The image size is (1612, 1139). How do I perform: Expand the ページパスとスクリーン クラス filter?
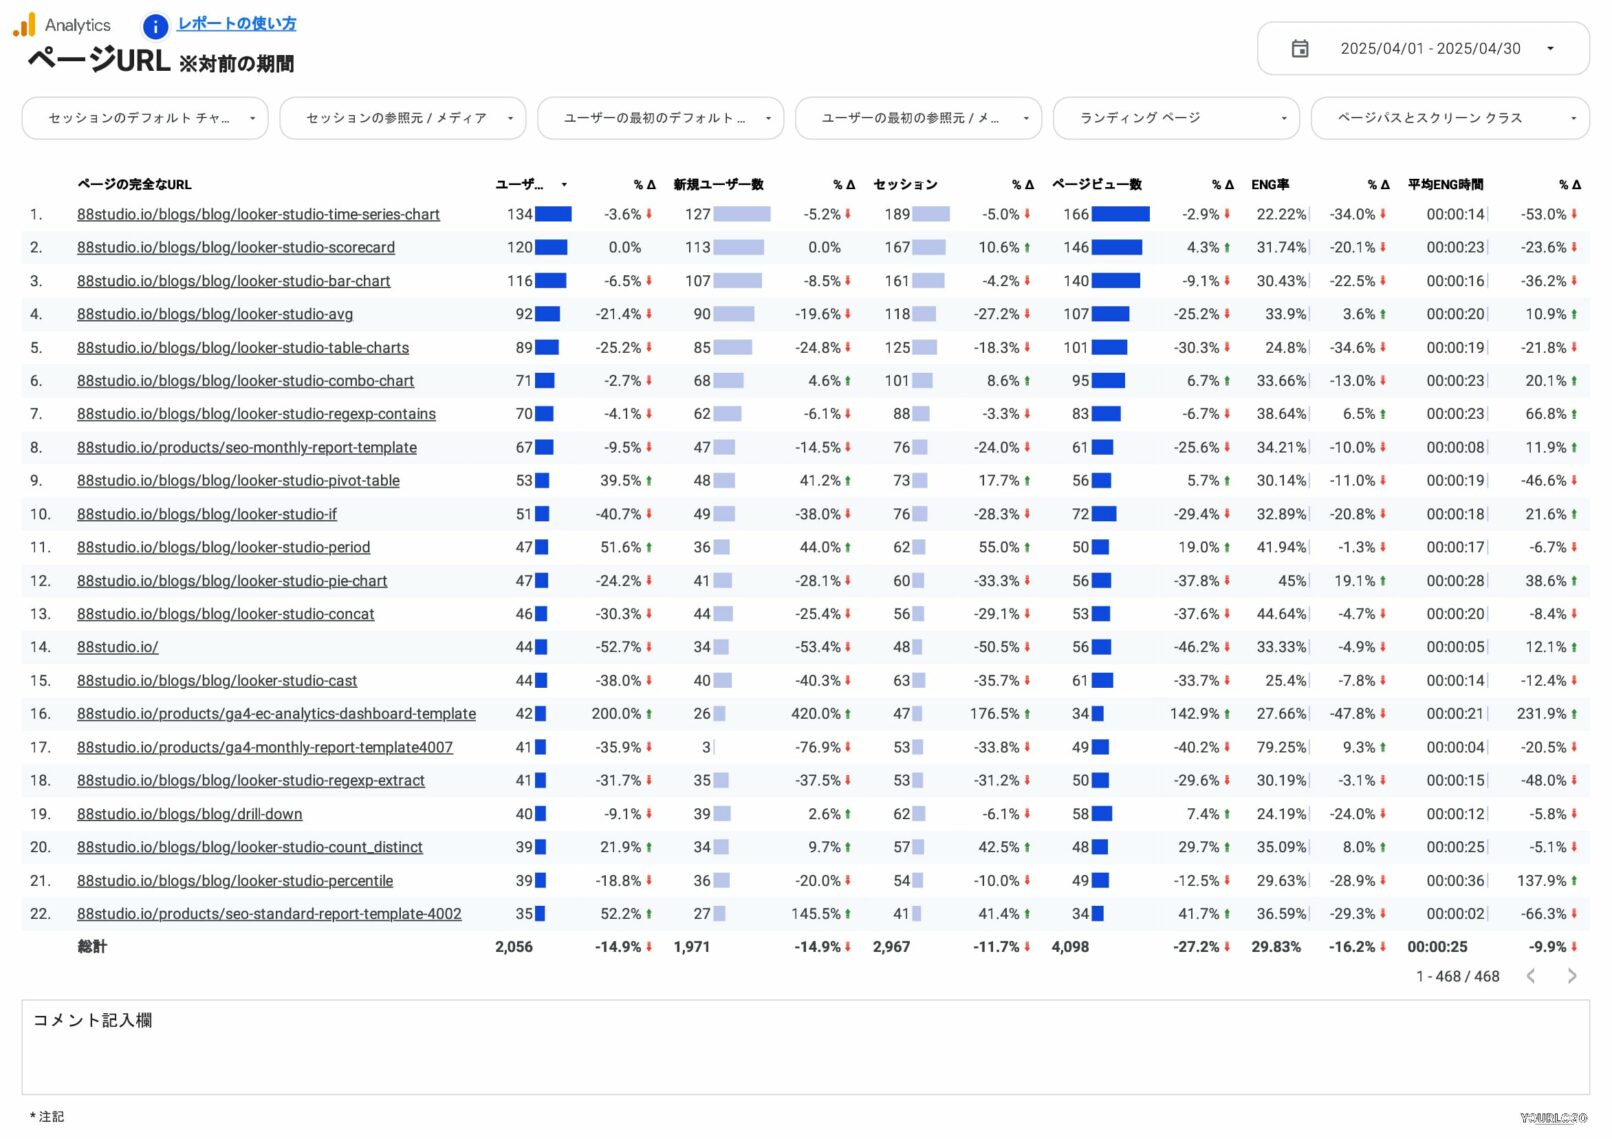[1449, 118]
